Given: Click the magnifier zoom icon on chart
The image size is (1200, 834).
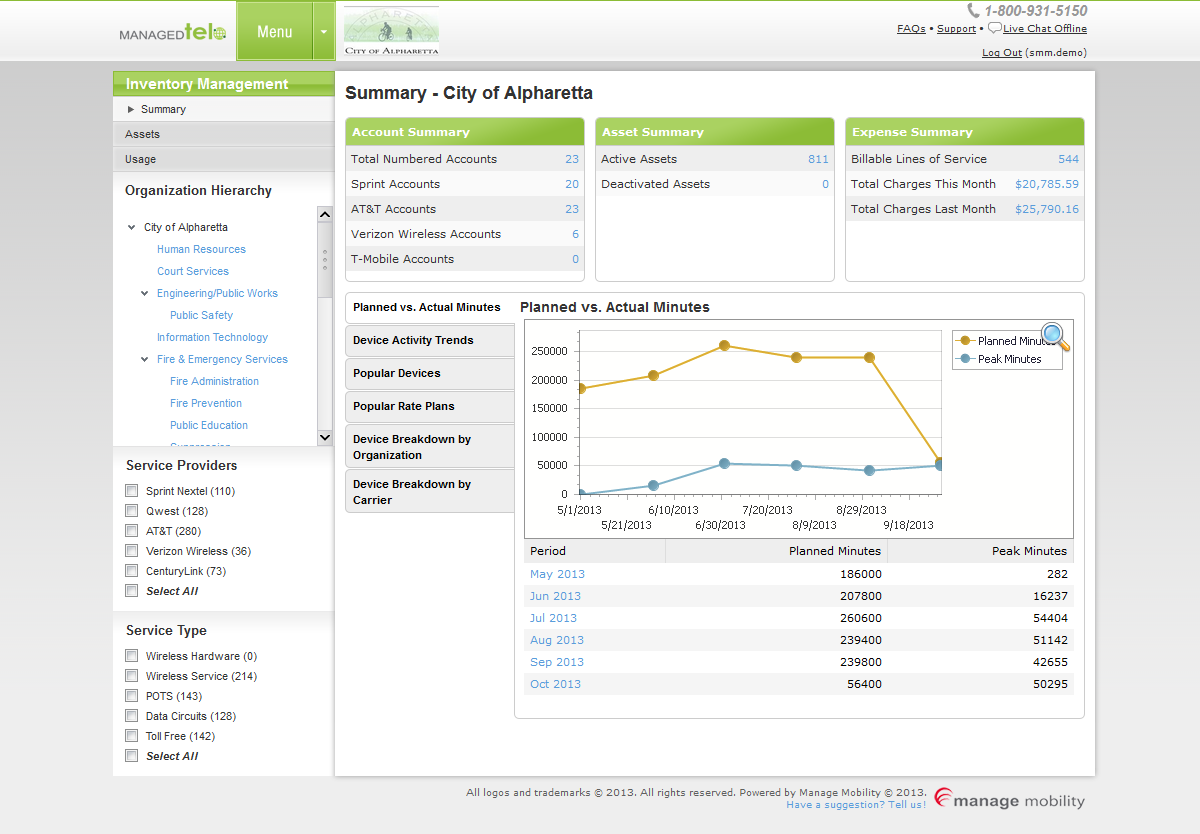Looking at the screenshot, I should (x=1055, y=337).
